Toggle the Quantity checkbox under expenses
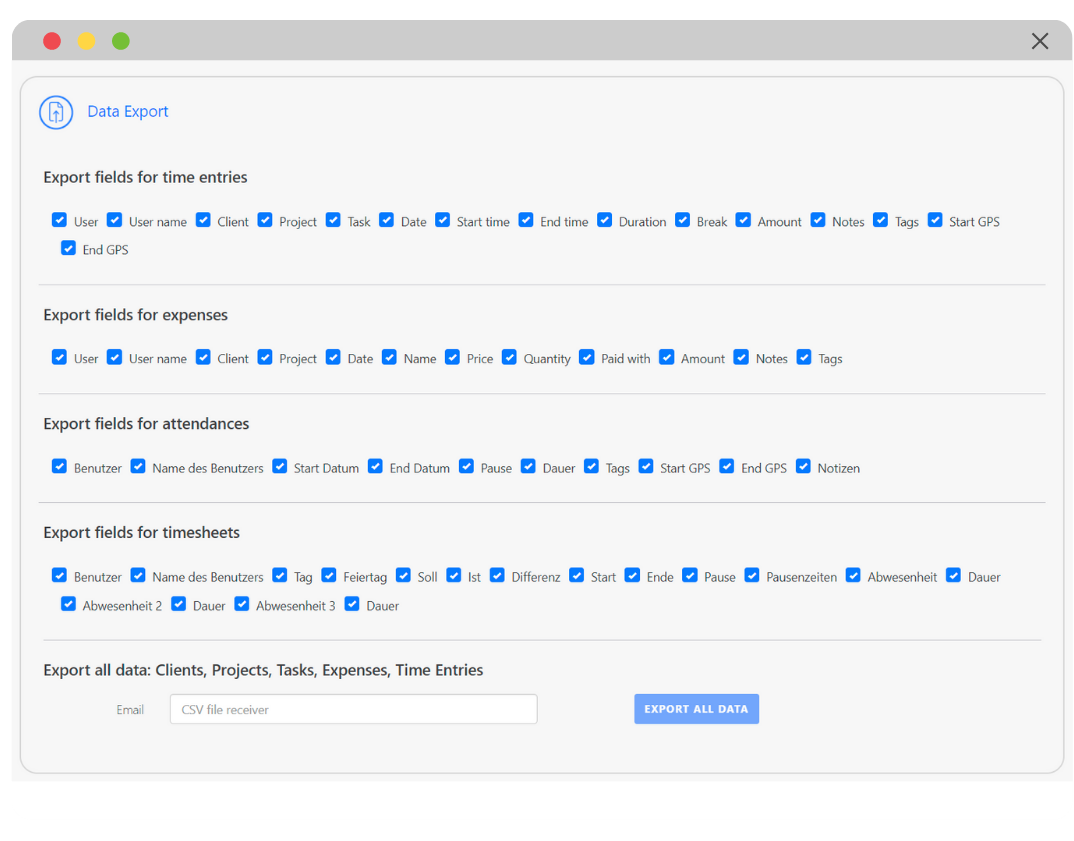 pyautogui.click(x=510, y=357)
